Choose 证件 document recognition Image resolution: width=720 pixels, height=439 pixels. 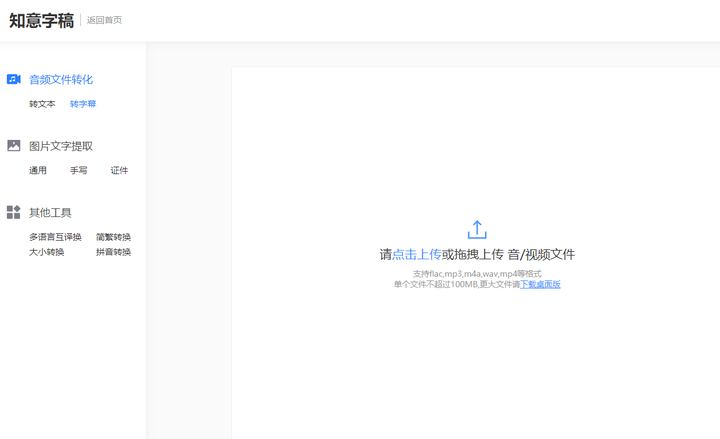tap(119, 170)
